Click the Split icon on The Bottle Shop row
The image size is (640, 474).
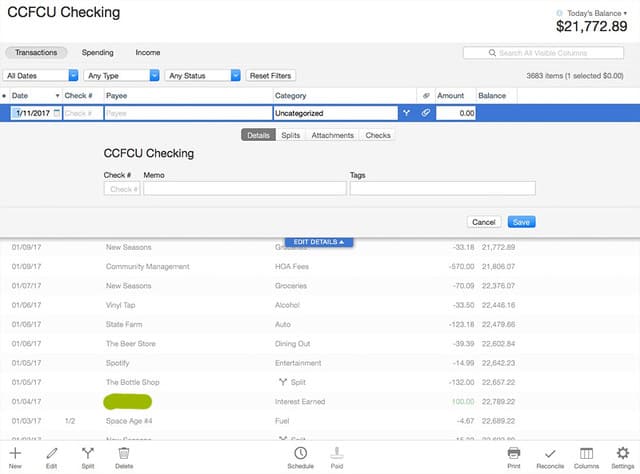click(282, 382)
